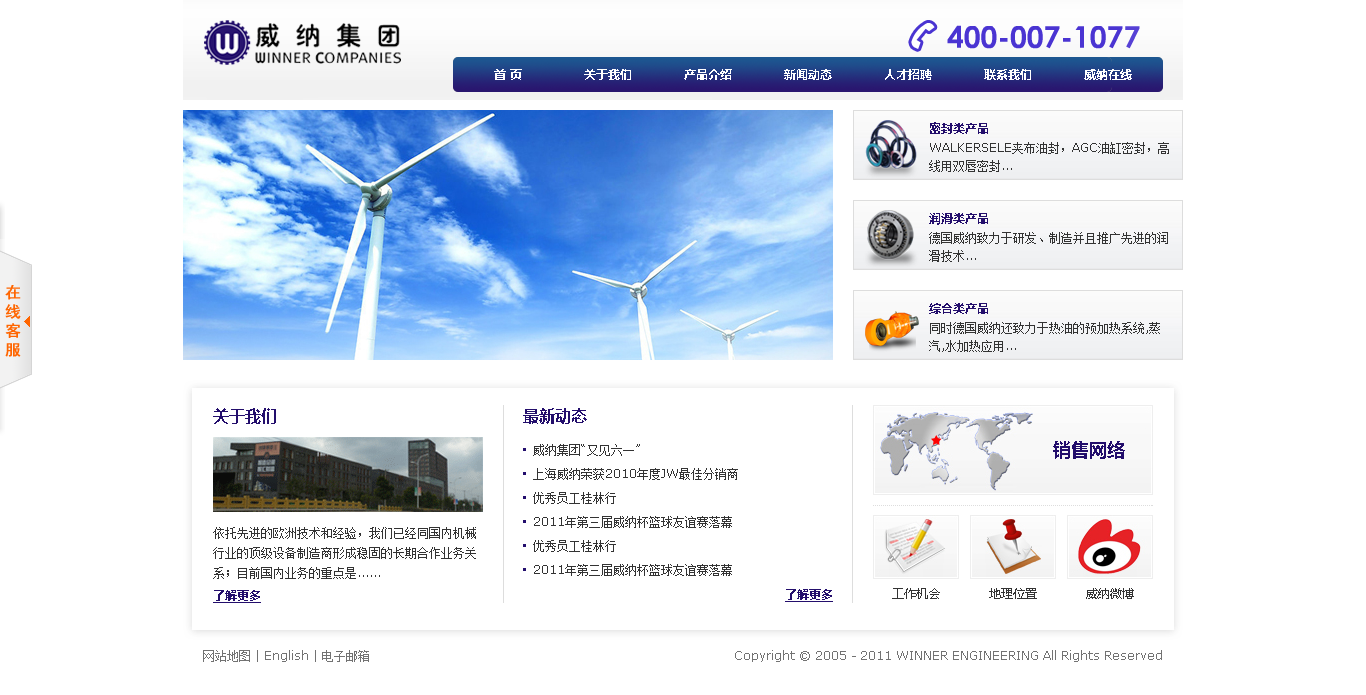Open 联系我们 from the navigation bar

(1007, 75)
